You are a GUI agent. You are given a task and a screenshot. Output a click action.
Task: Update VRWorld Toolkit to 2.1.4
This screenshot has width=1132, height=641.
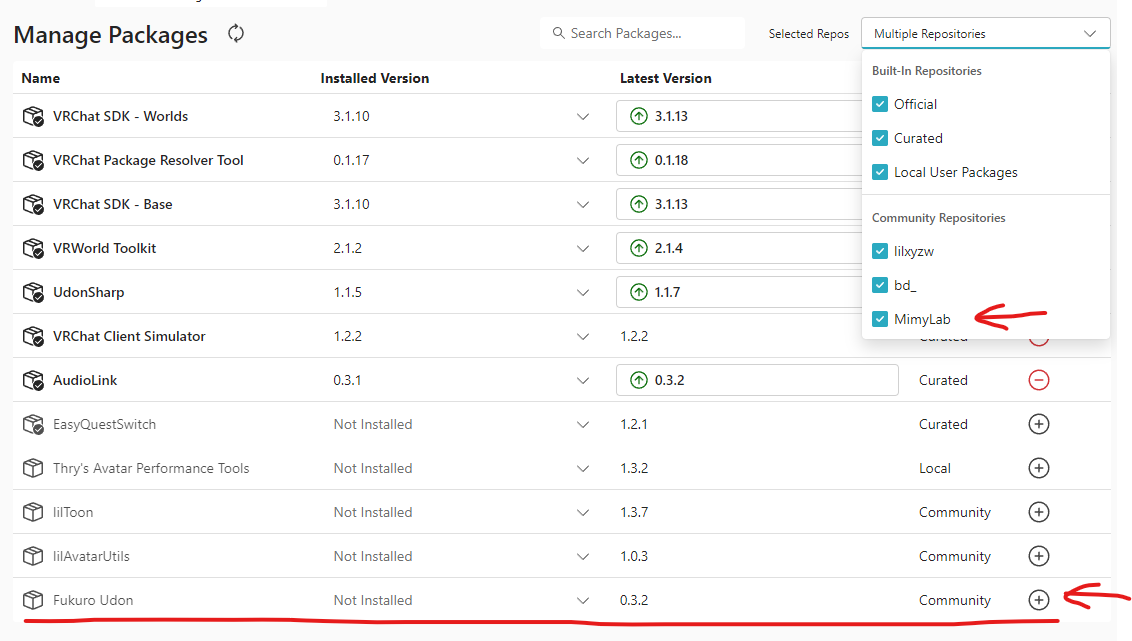(739, 248)
